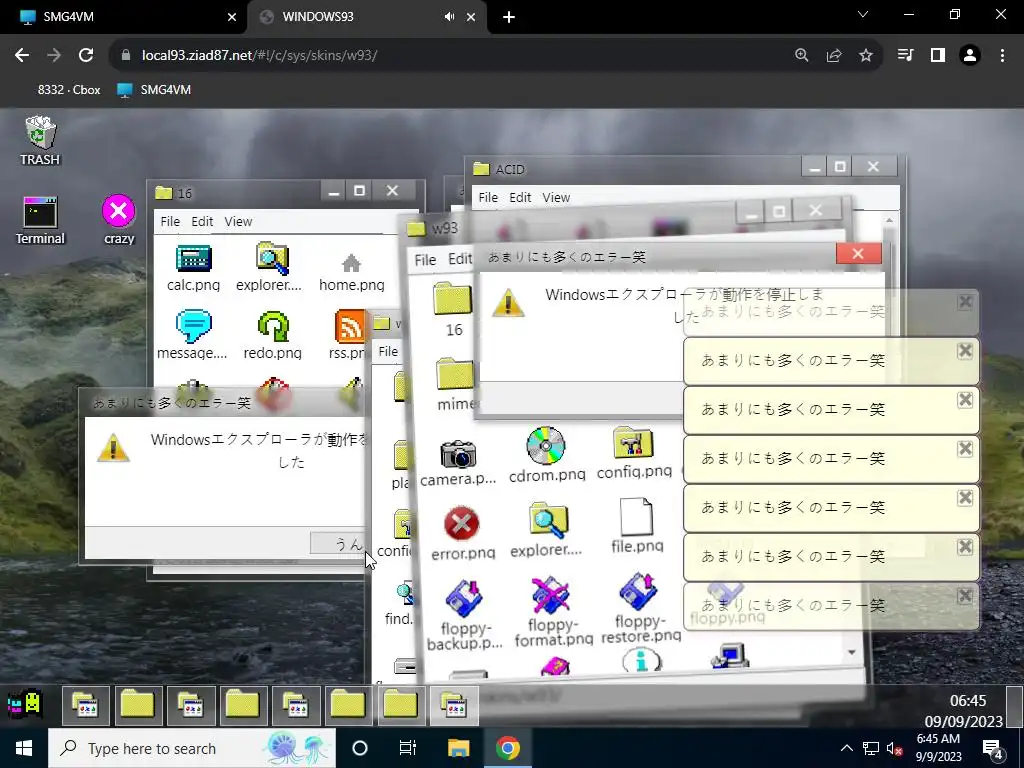The width and height of the screenshot is (1024, 768).
Task: Open the notification center icon
Action: pyautogui.click(x=993, y=748)
